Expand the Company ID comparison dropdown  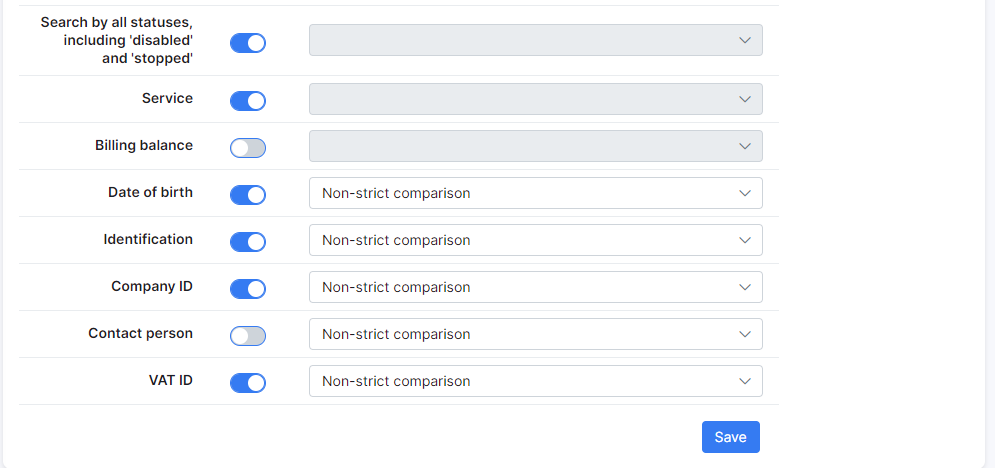click(536, 287)
